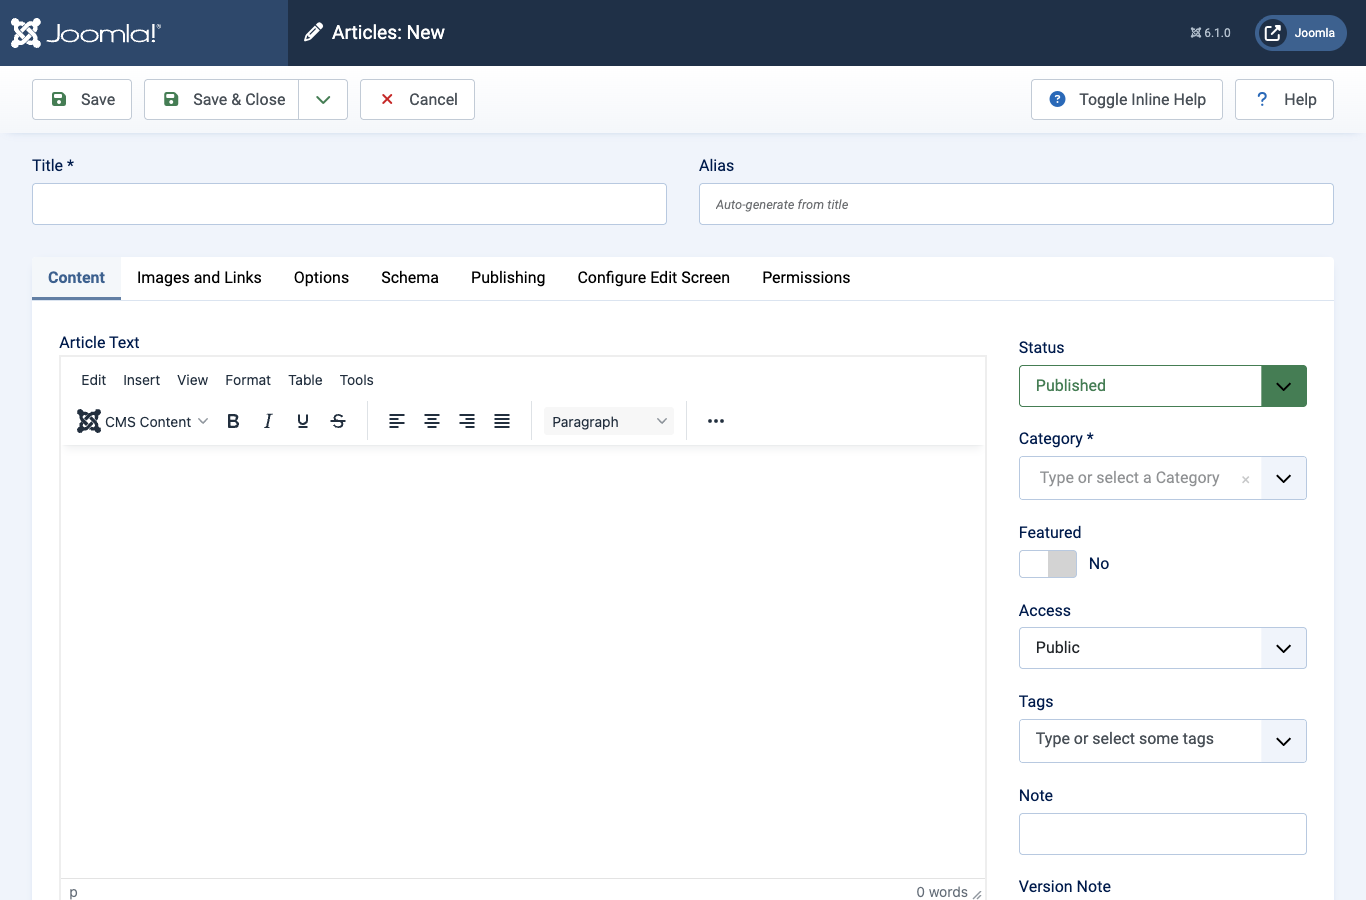Toggle bold formatting
This screenshot has width=1366, height=900.
click(233, 421)
